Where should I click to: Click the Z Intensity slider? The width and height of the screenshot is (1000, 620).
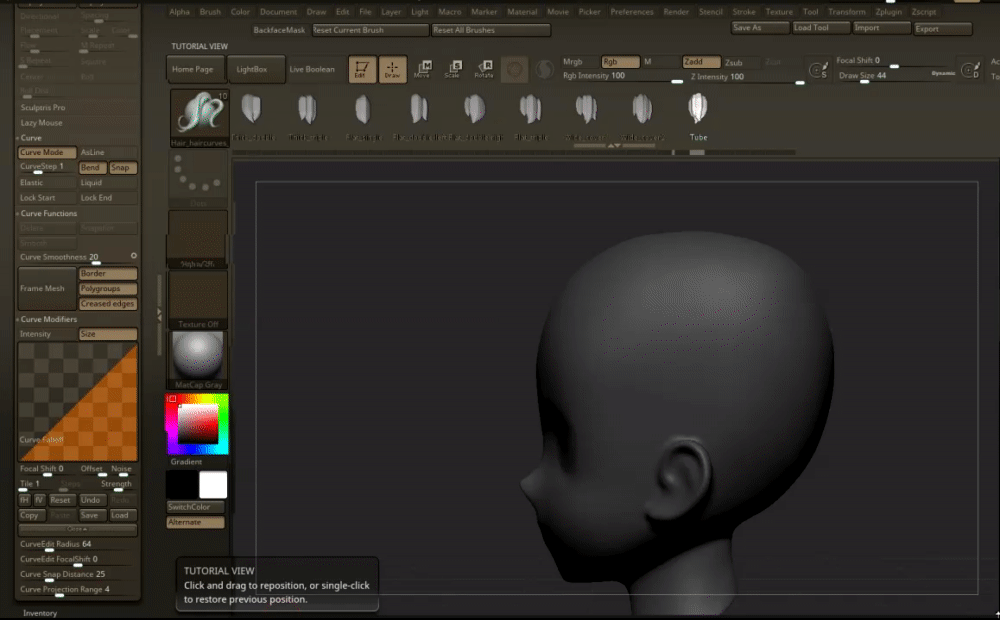point(746,77)
